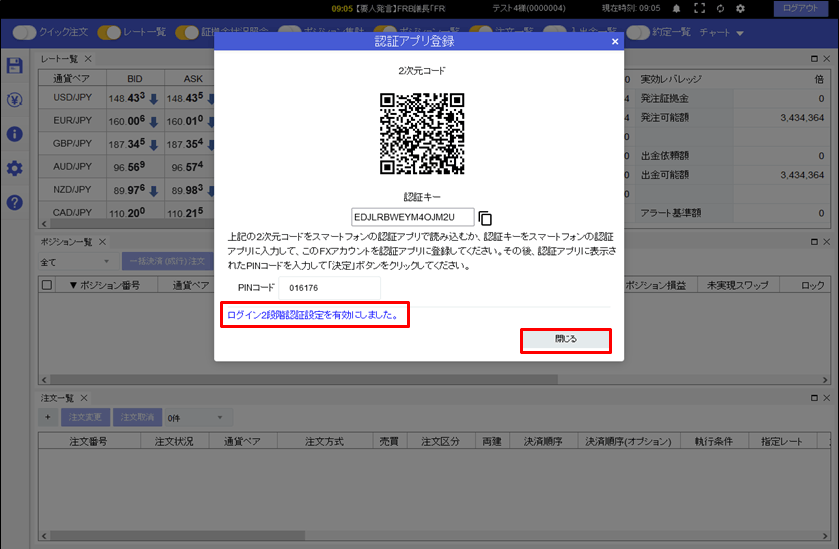The height and width of the screenshot is (549, 839).
Task: Select the CAD/JPY currency pair row
Action: pyautogui.click(x=72, y=212)
